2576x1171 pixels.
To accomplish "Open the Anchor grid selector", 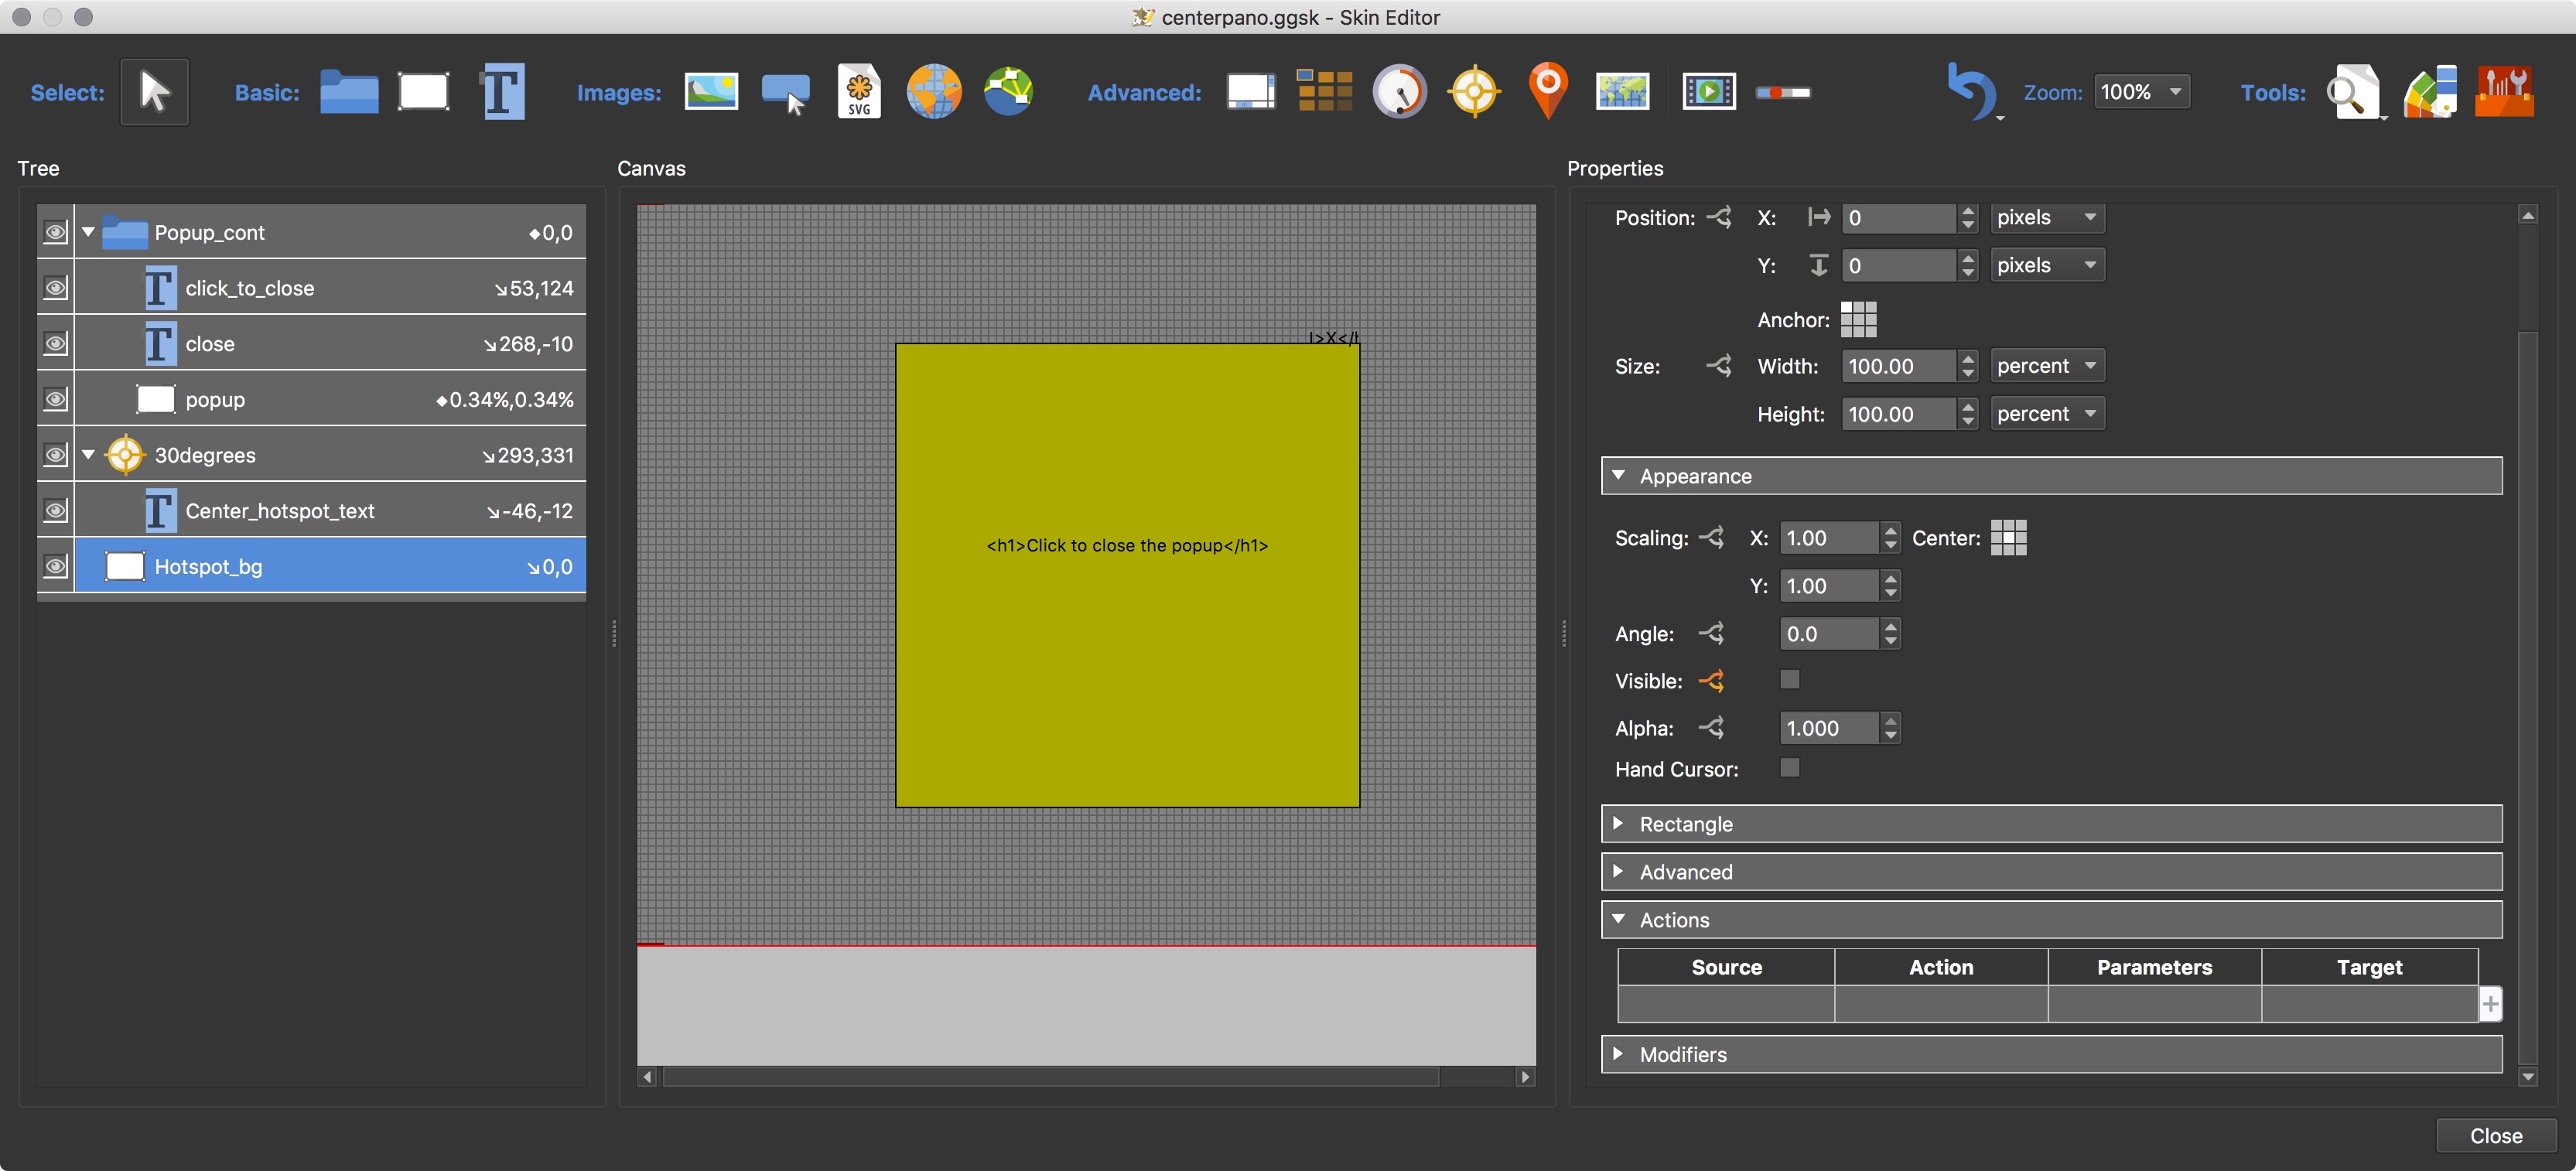I will [1858, 320].
